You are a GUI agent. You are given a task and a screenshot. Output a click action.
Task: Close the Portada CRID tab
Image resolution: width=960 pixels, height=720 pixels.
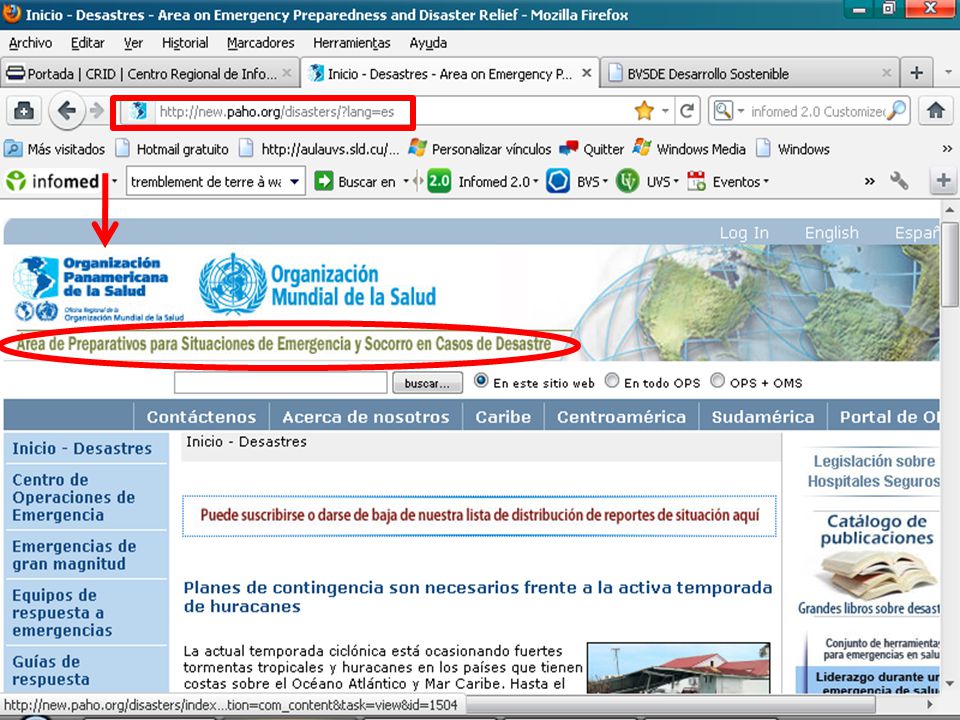287,73
